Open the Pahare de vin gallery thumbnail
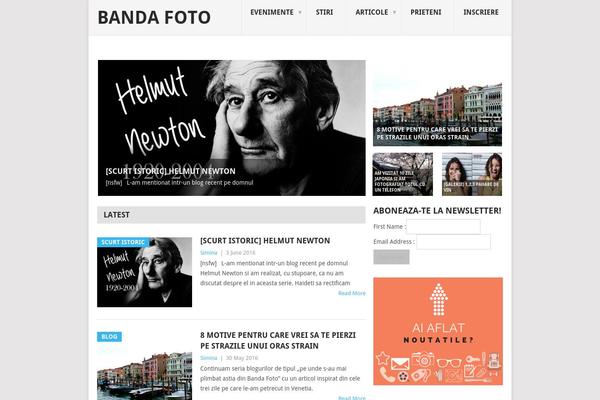This screenshot has height=400, width=600. click(x=472, y=174)
